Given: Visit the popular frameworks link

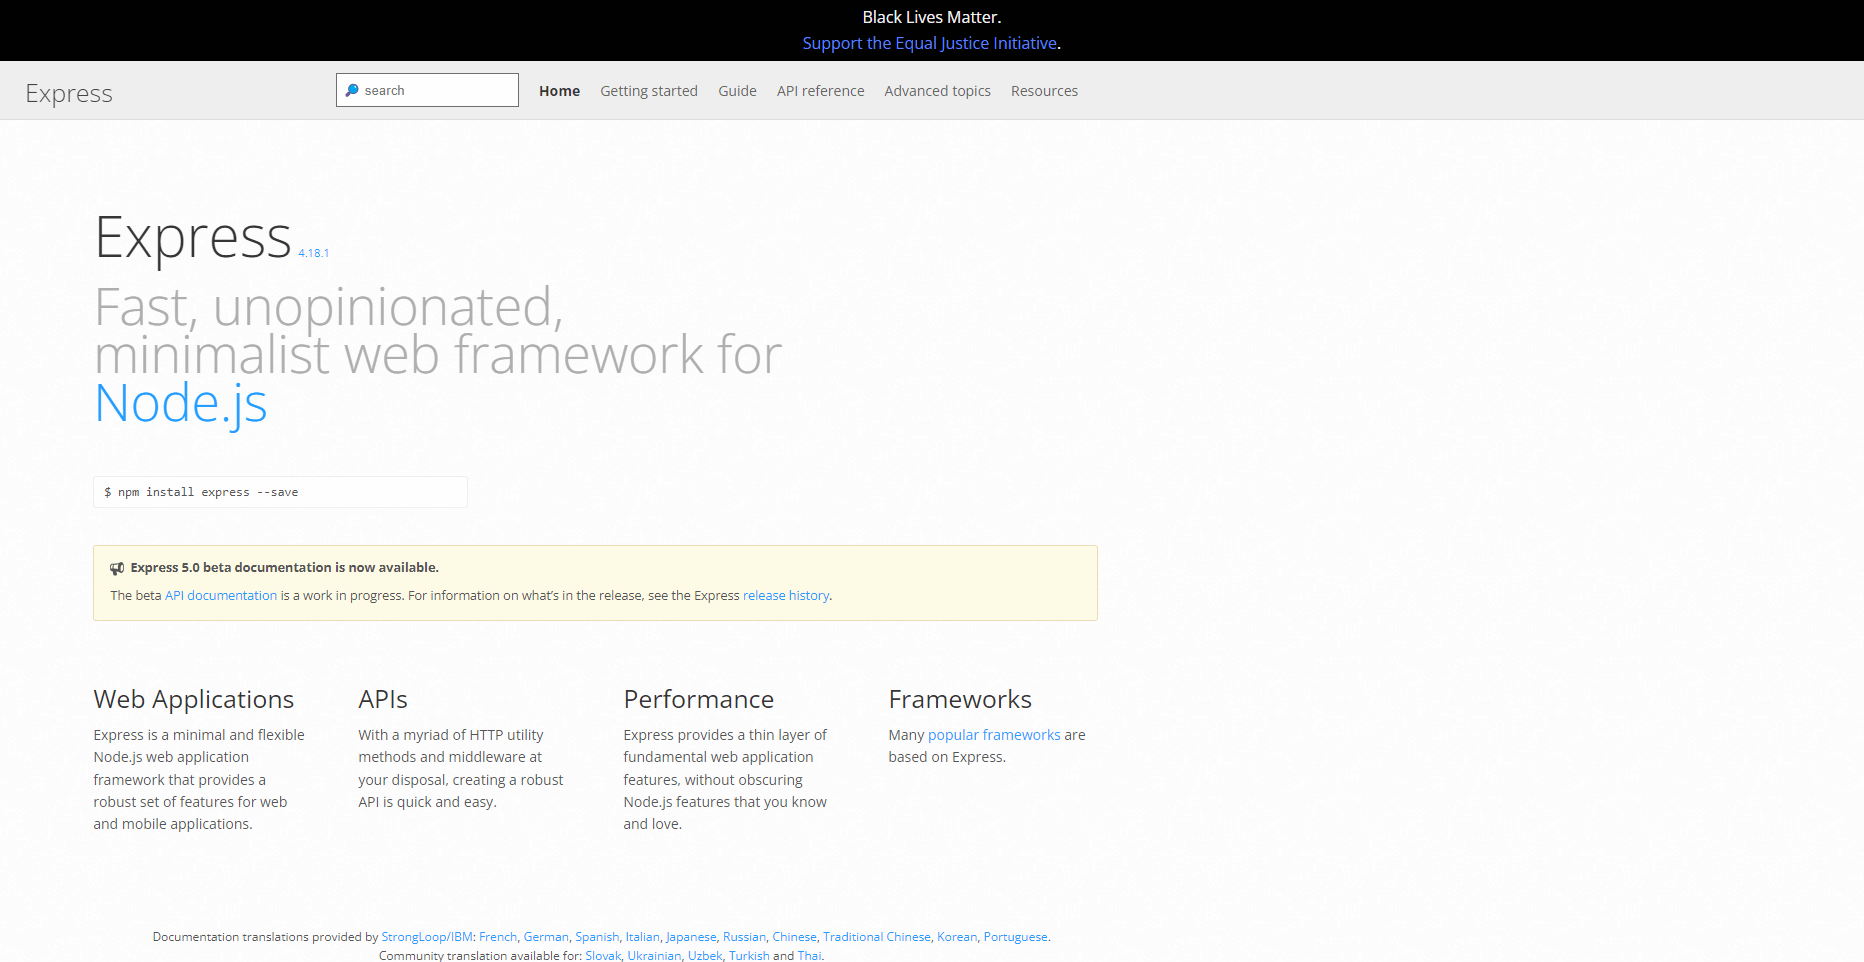Looking at the screenshot, I should click(x=994, y=735).
